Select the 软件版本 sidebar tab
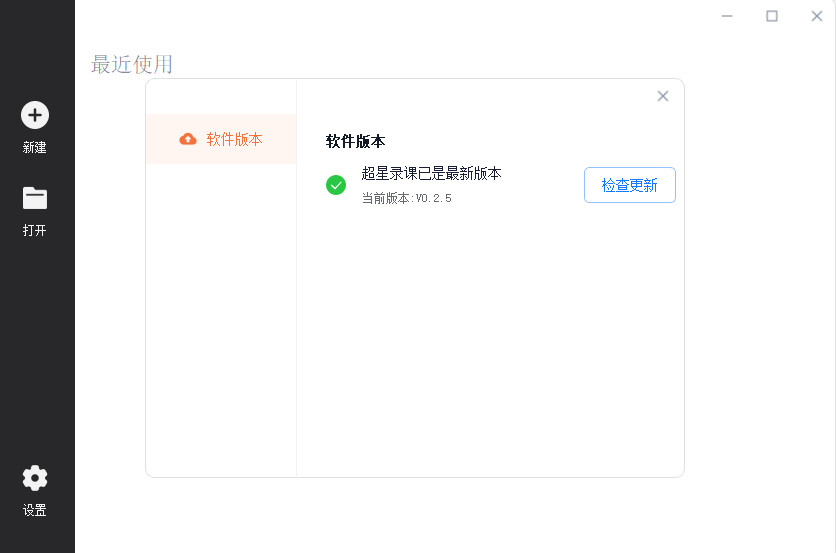This screenshot has height=553, width=836. click(x=221, y=139)
